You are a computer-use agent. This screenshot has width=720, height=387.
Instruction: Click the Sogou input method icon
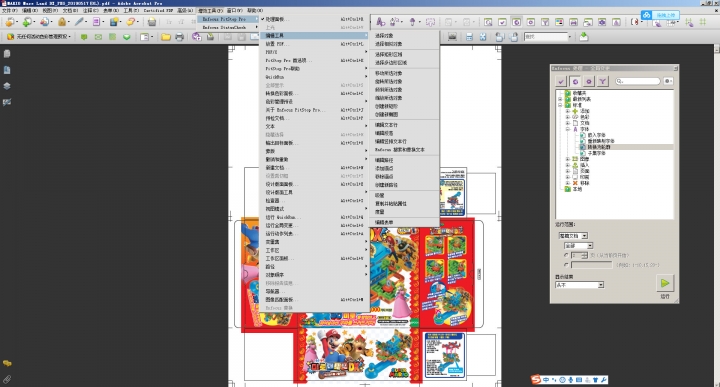[x=535, y=380]
